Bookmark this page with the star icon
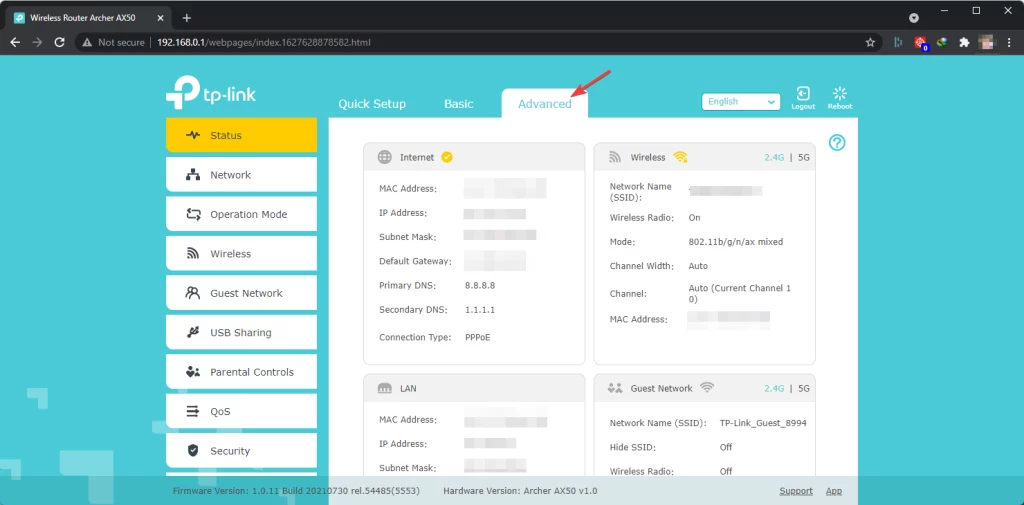 click(x=870, y=42)
